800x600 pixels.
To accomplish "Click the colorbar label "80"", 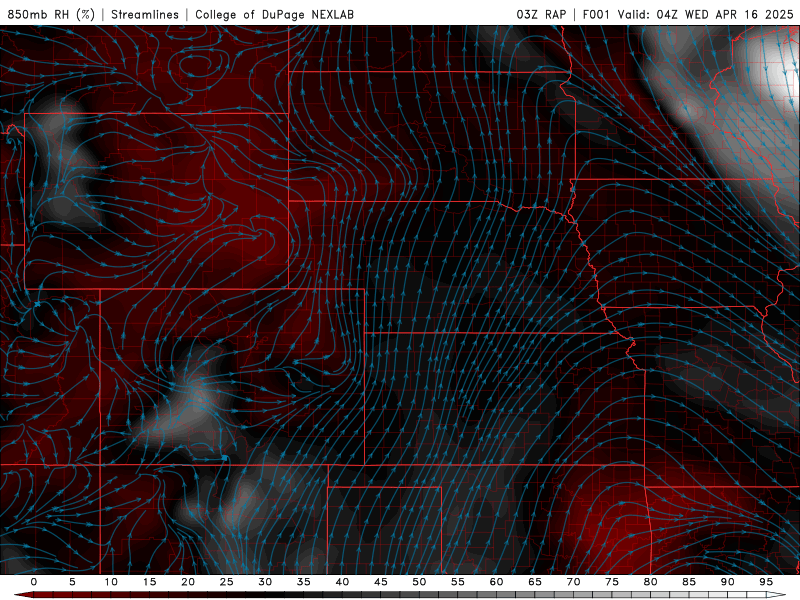I will coord(650,582).
